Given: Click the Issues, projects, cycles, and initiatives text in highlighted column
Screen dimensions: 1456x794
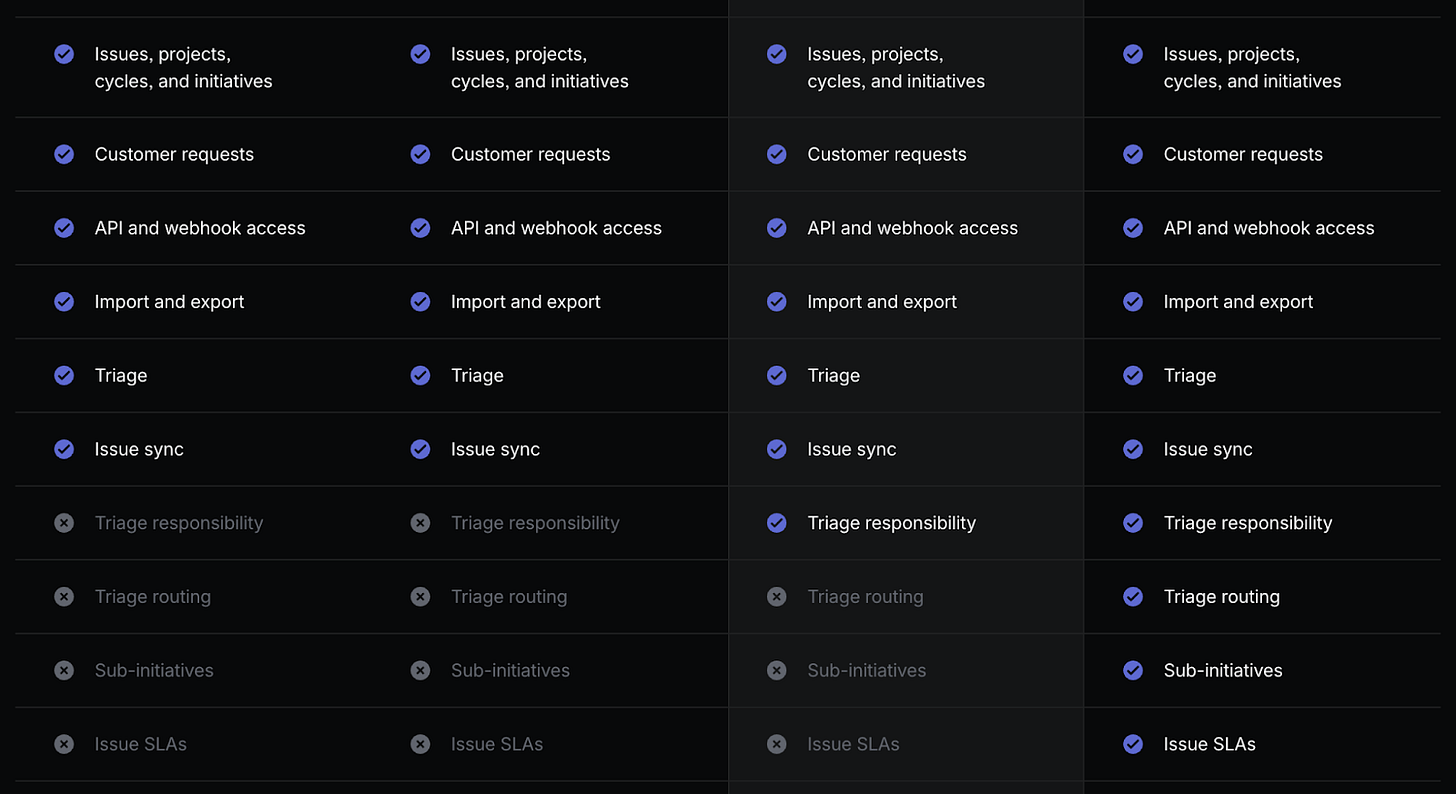Looking at the screenshot, I should point(895,68).
